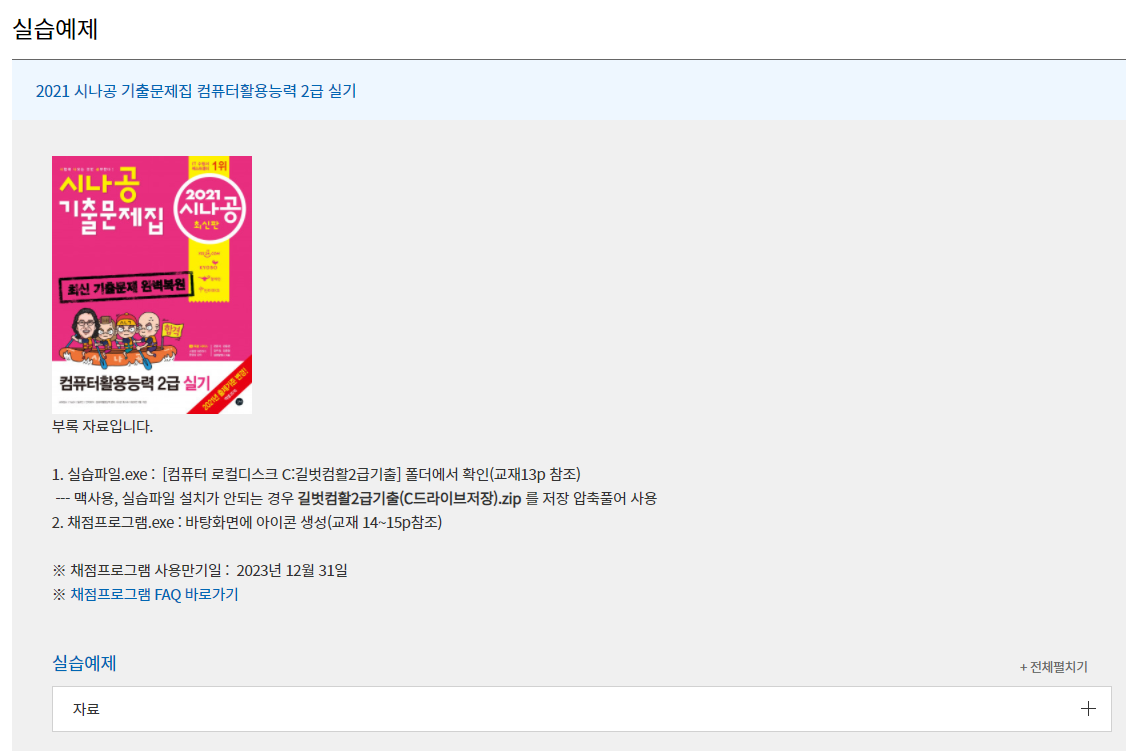Click the top 실습예제 page heading
This screenshot has height=751, width=1126.
pyautogui.click(x=55, y=29)
